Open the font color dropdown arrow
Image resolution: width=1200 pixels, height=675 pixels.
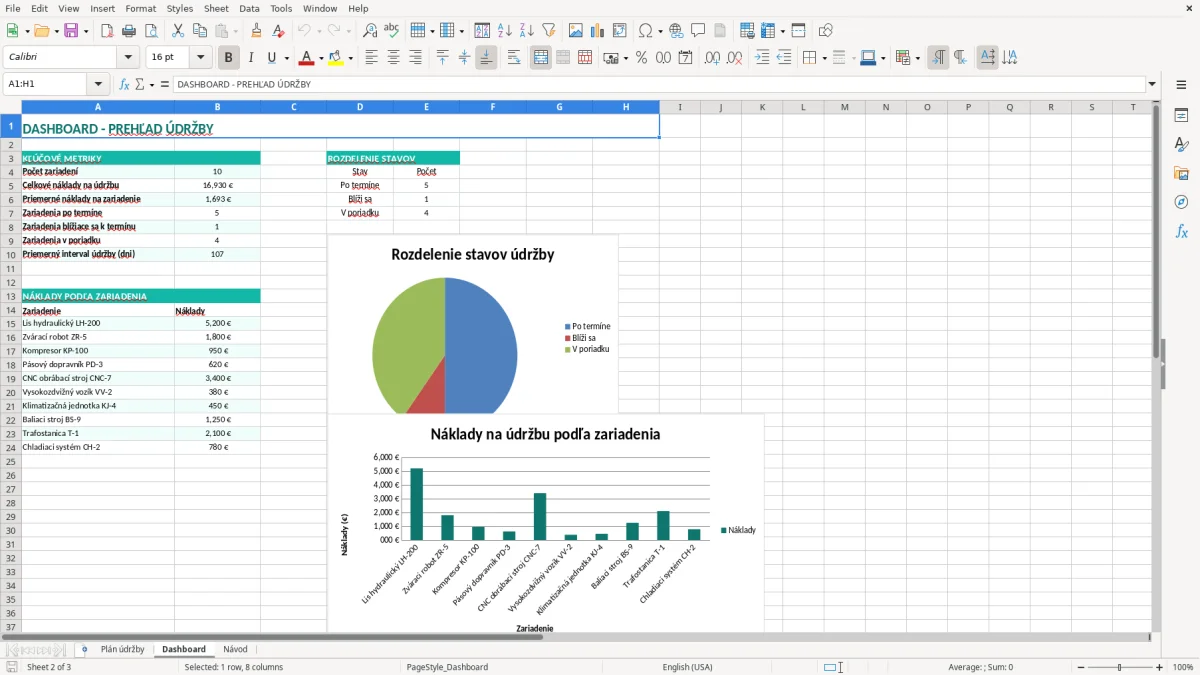[x=321, y=58]
